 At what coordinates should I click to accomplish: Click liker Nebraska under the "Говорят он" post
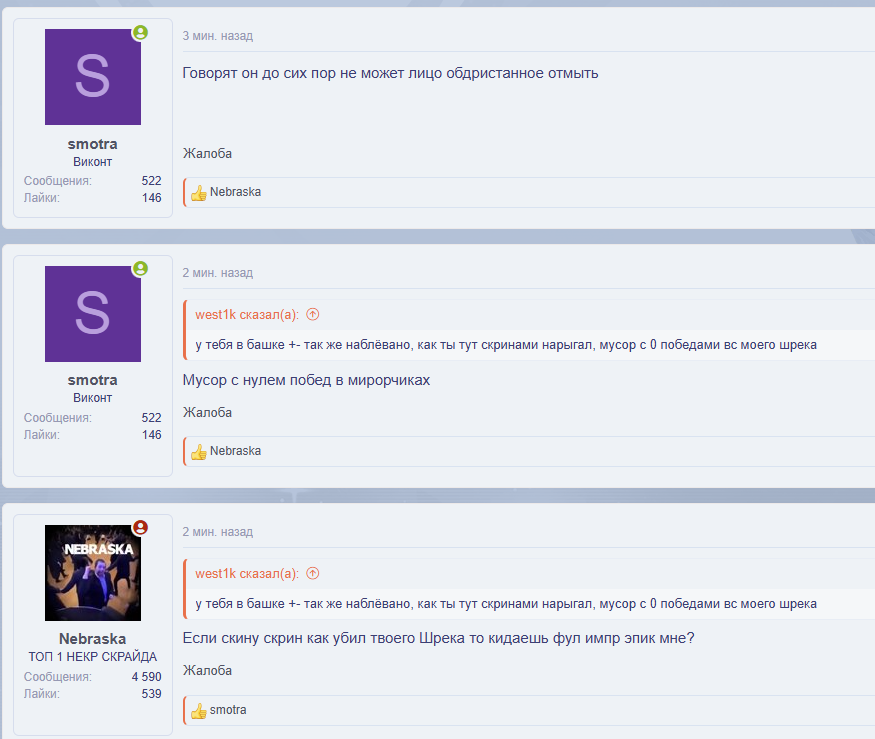pyautogui.click(x=235, y=192)
